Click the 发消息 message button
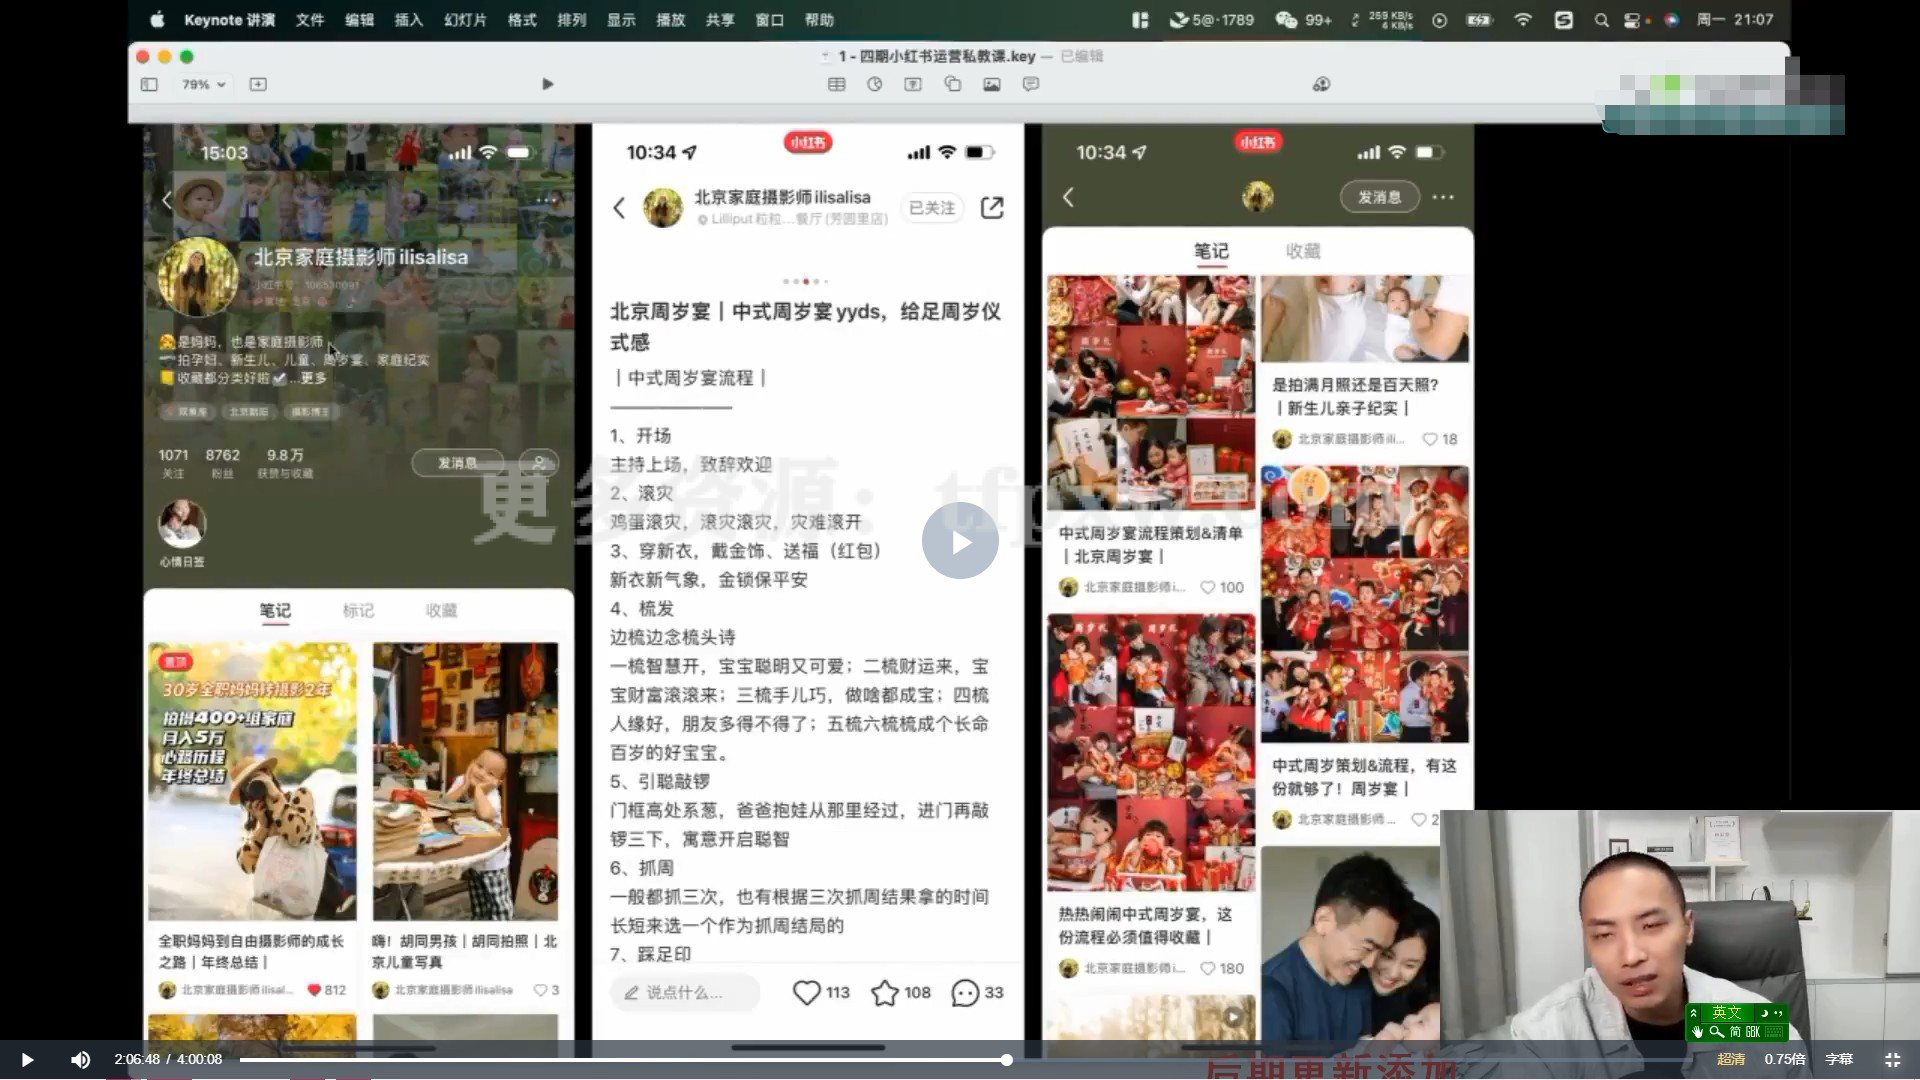This screenshot has width=1920, height=1080. pos(1378,197)
